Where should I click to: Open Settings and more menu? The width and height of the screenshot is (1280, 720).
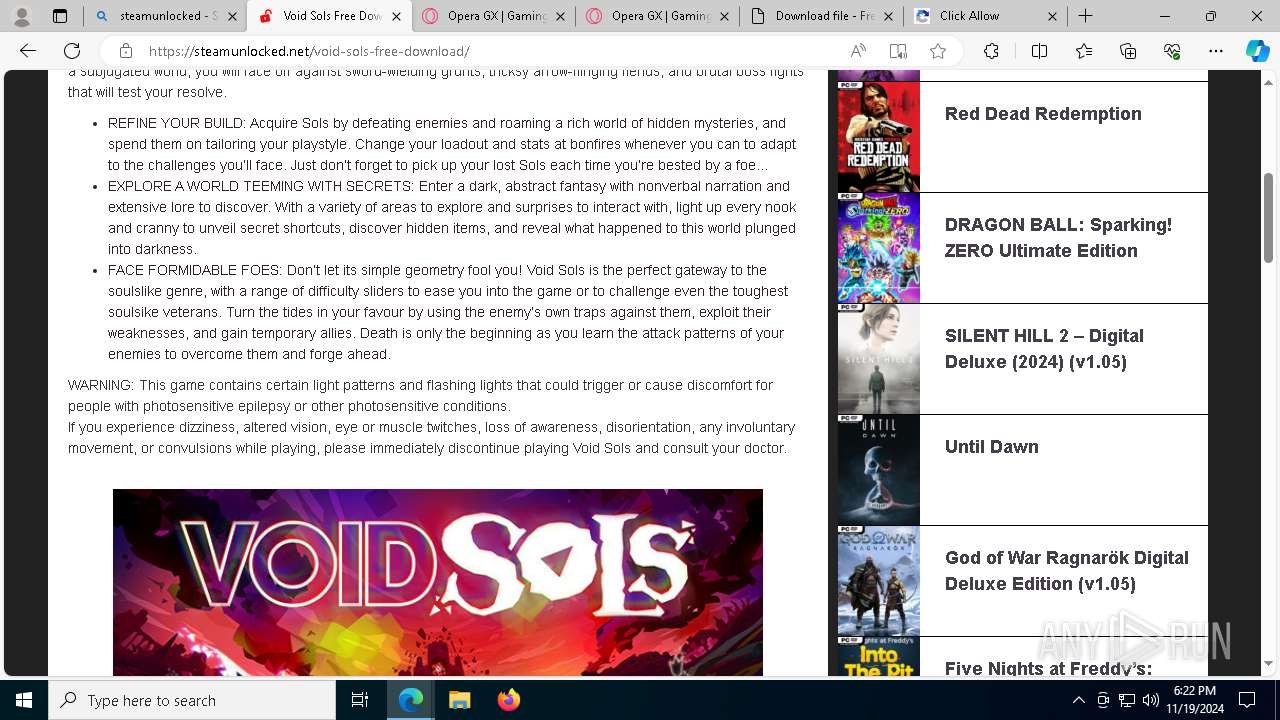1216,51
